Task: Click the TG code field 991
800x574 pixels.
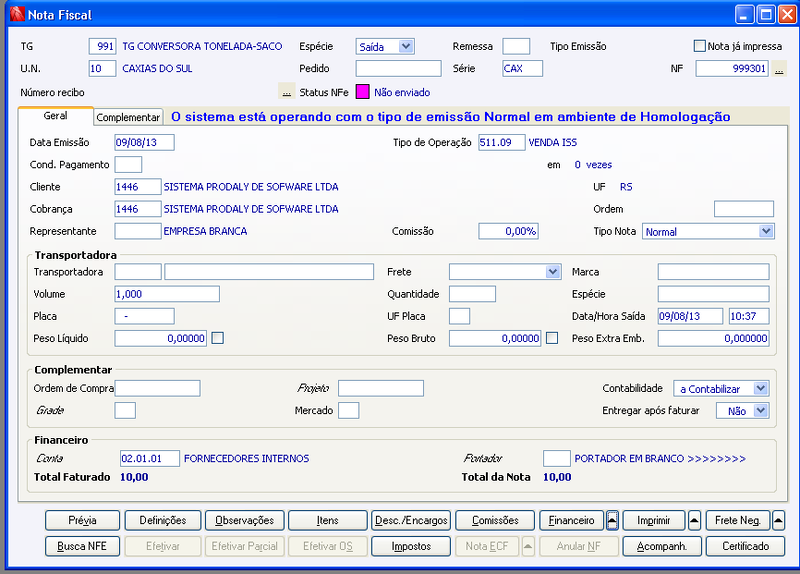Action: coord(103,46)
